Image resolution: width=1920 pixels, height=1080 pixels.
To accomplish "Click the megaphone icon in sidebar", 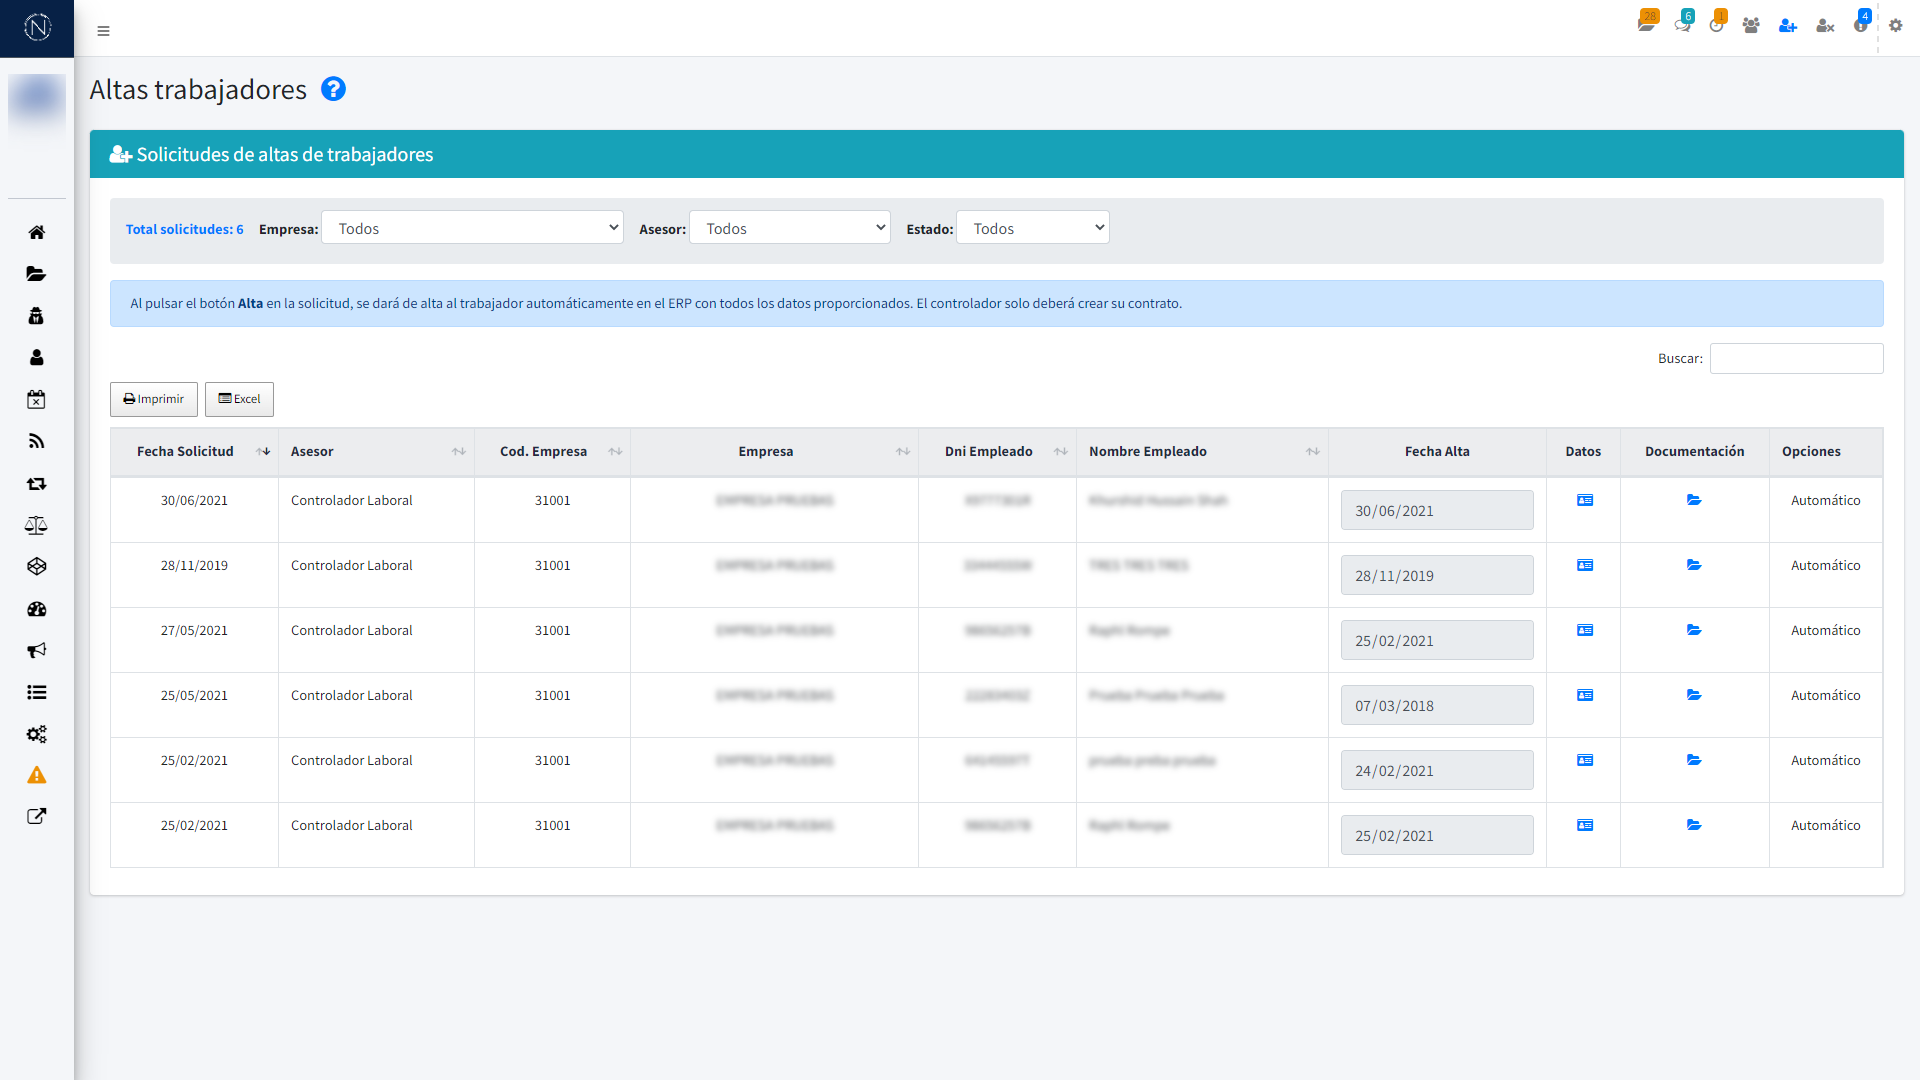I will pyautogui.click(x=37, y=651).
